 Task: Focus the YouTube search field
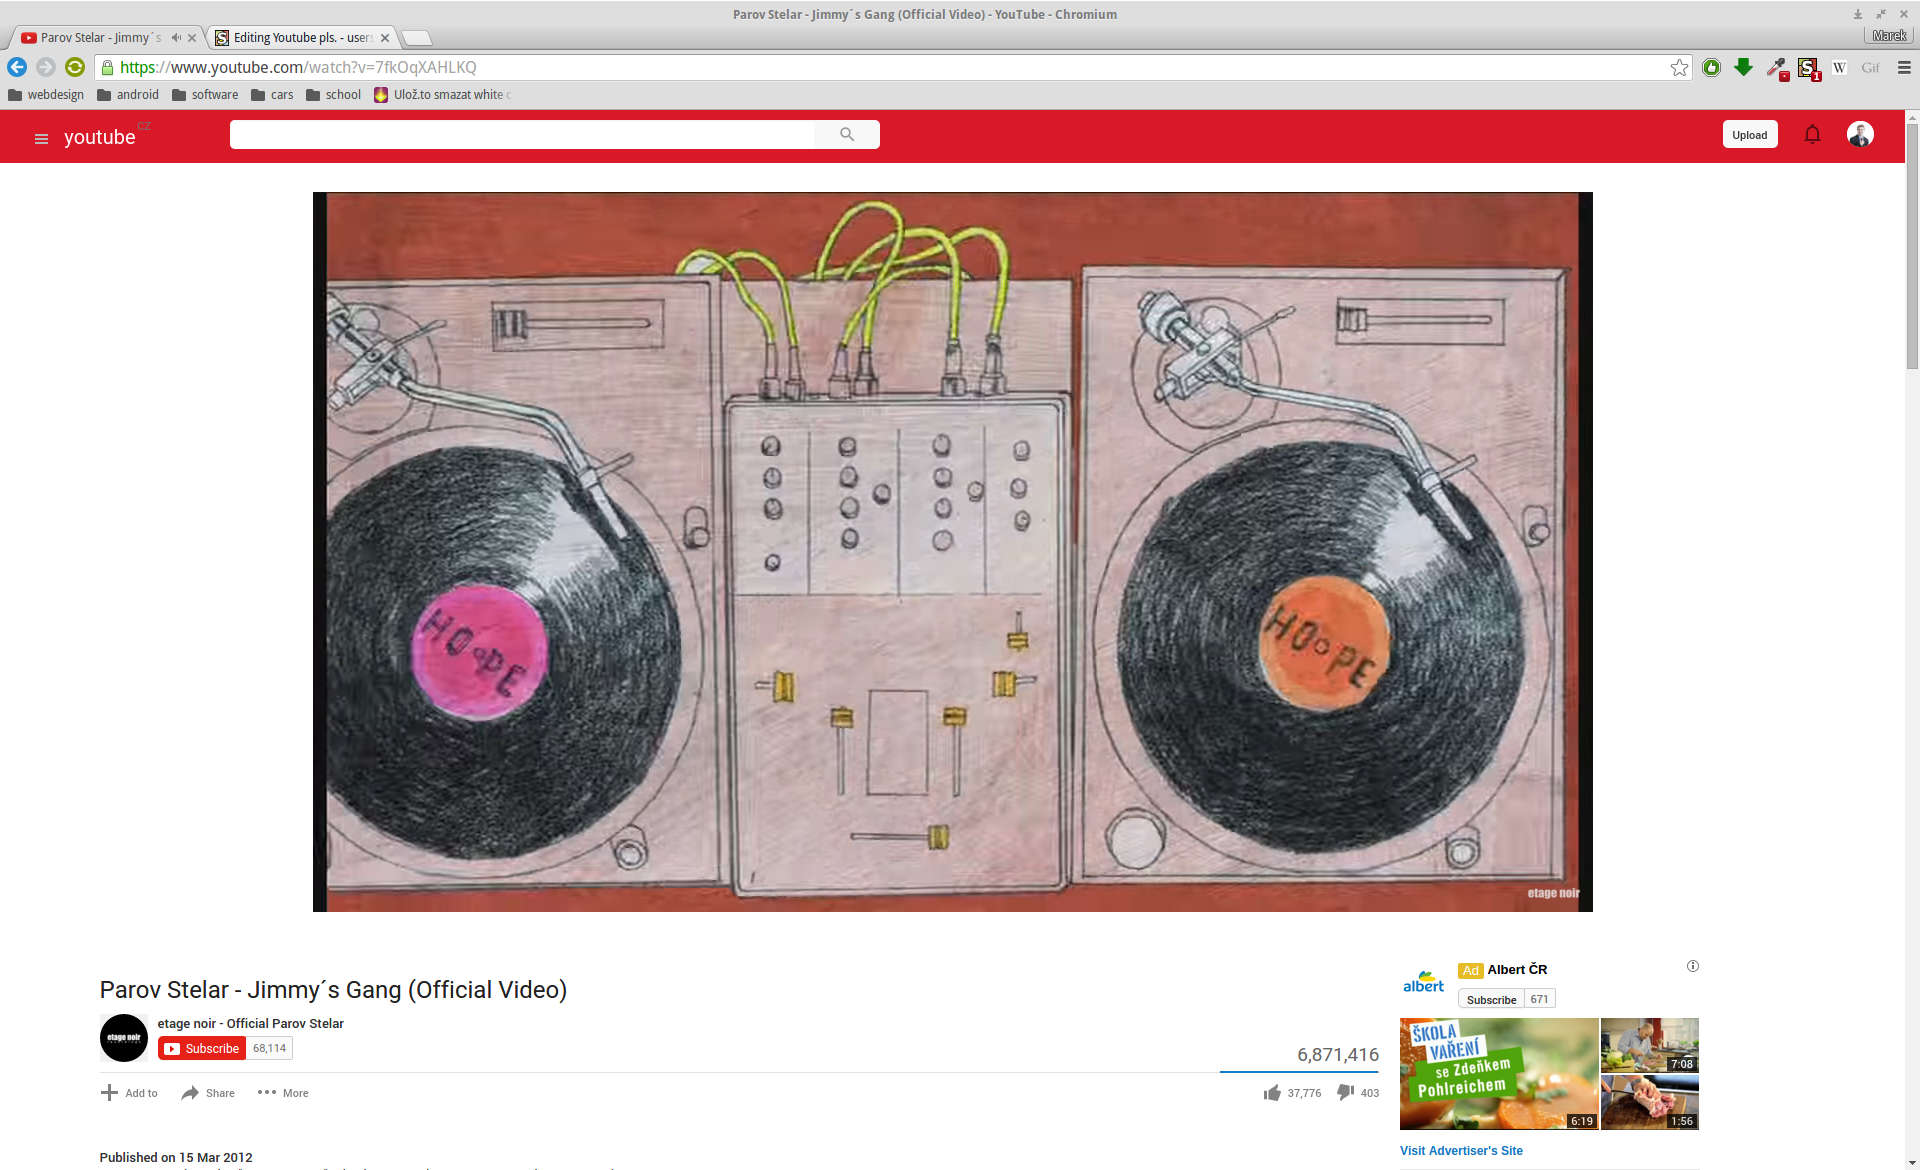click(x=522, y=134)
